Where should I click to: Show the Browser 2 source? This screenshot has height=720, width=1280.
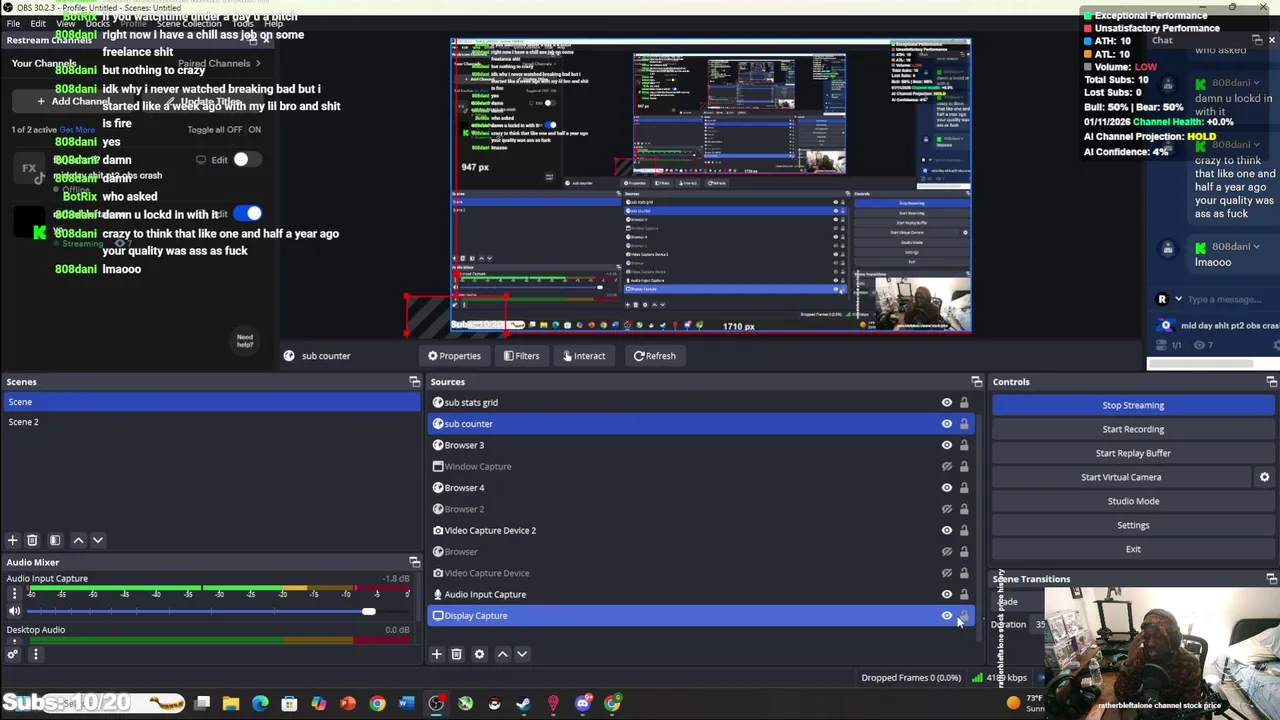946,509
